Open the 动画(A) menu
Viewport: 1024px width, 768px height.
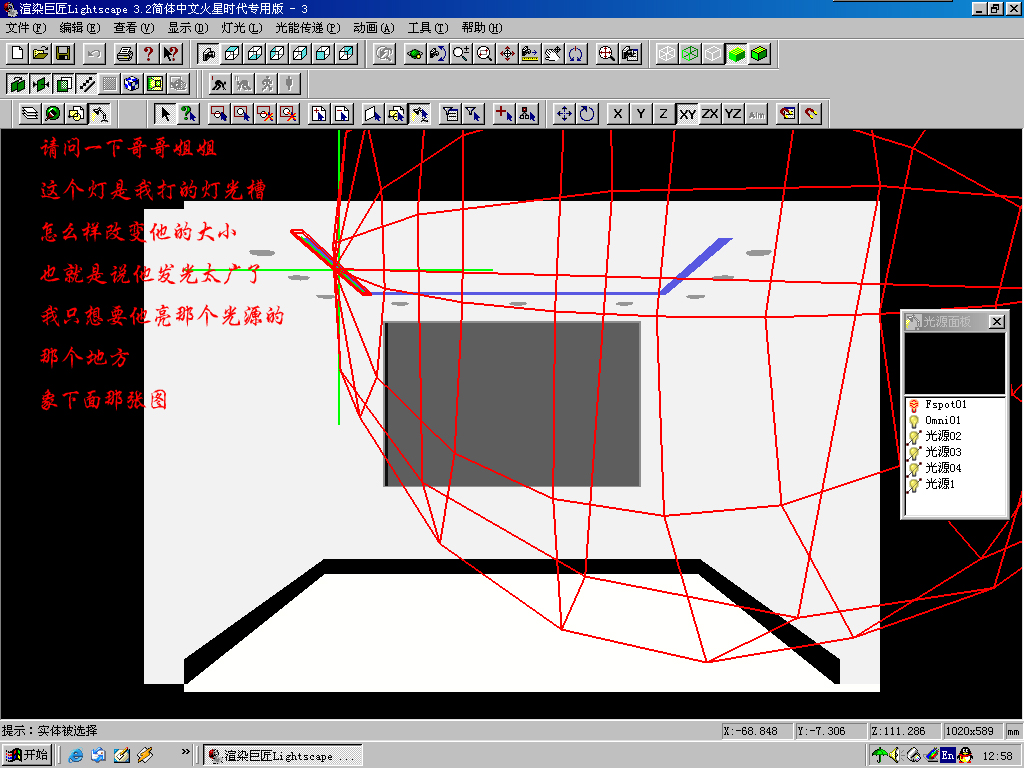pos(374,27)
